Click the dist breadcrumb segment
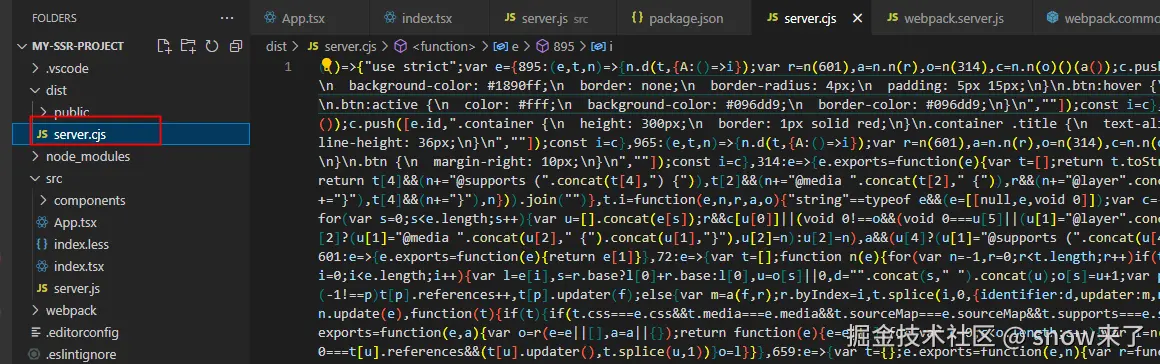Viewport: 1160px width, 364px height. [276, 46]
